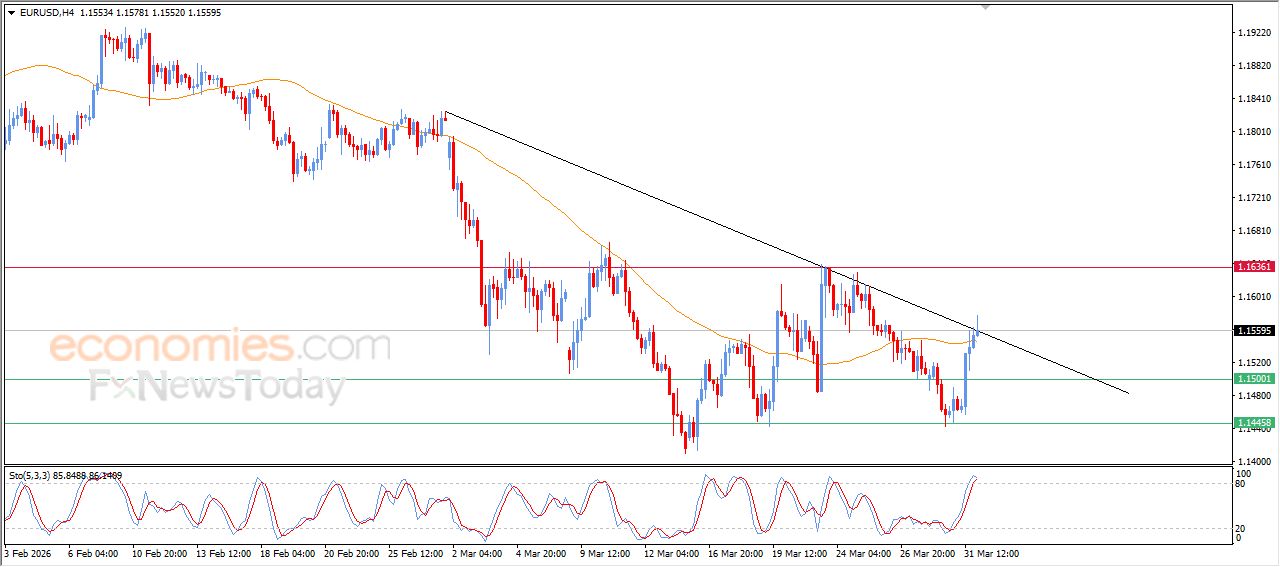The width and height of the screenshot is (1280, 567).
Task: Click the chart shift marker on top border
Action: (985, 6)
